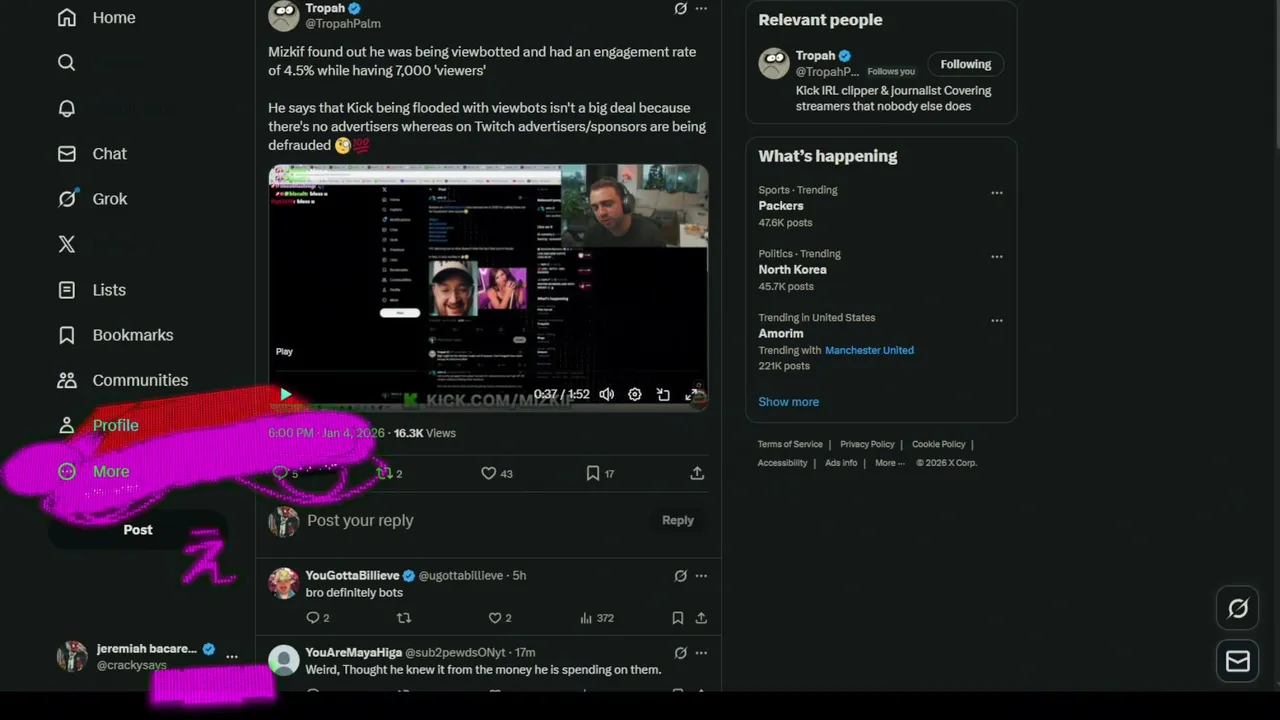Mute the video using speaker icon

pos(607,395)
